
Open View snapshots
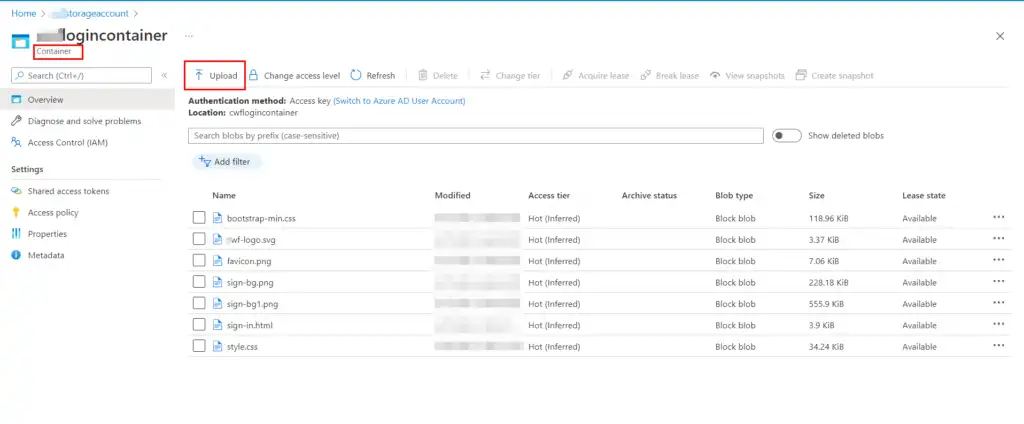[747, 76]
